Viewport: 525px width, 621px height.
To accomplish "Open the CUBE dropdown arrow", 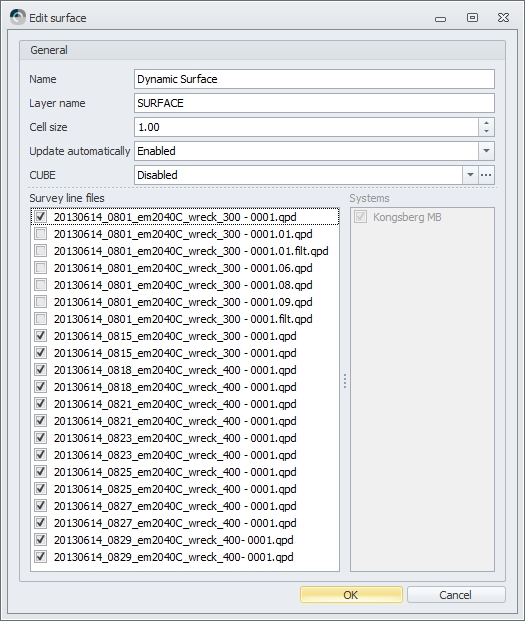I will pyautogui.click(x=470, y=175).
